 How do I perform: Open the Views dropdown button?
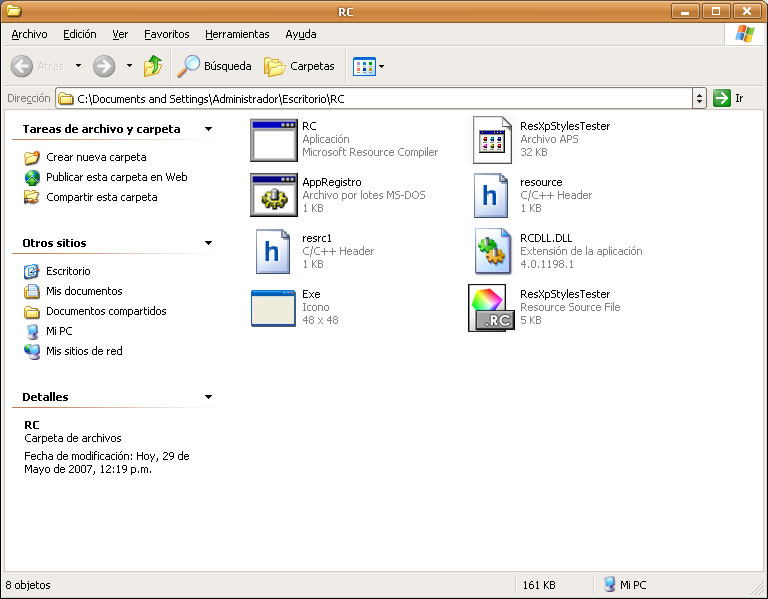coord(368,67)
